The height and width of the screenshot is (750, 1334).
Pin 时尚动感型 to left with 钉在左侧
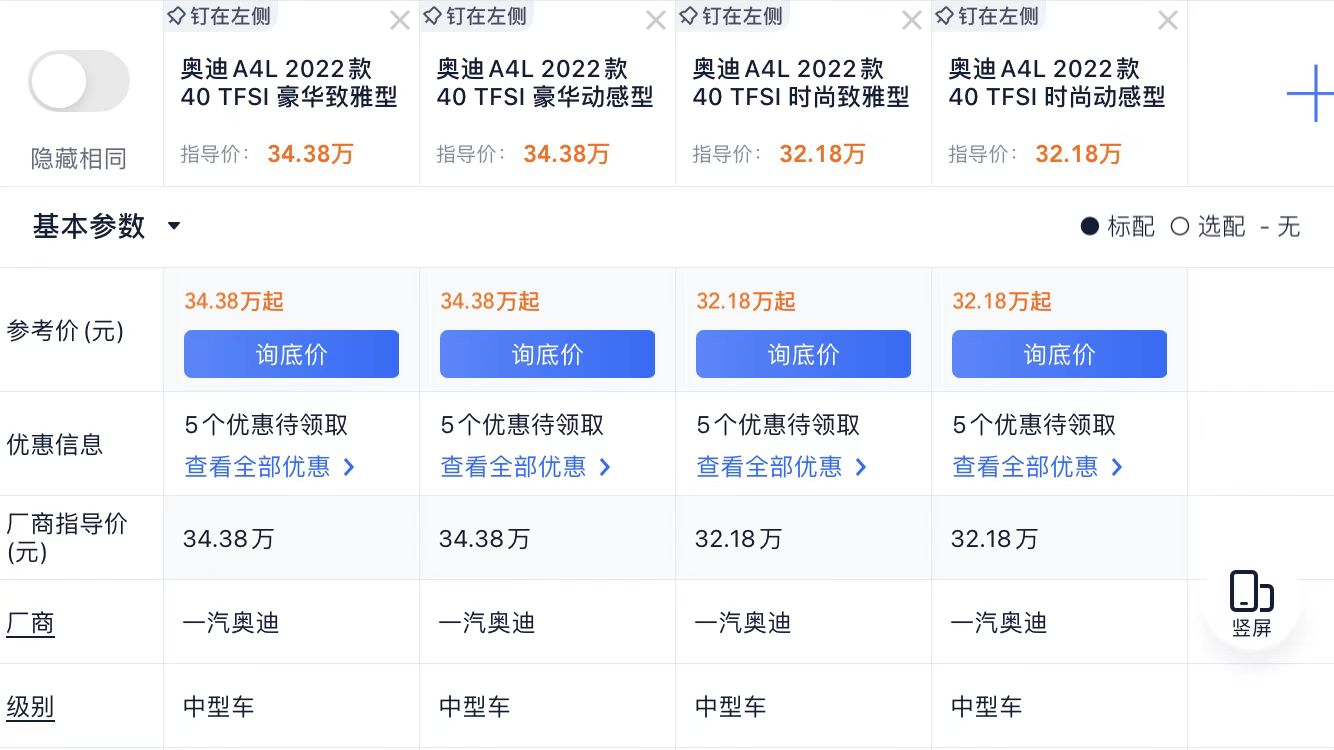pos(988,16)
